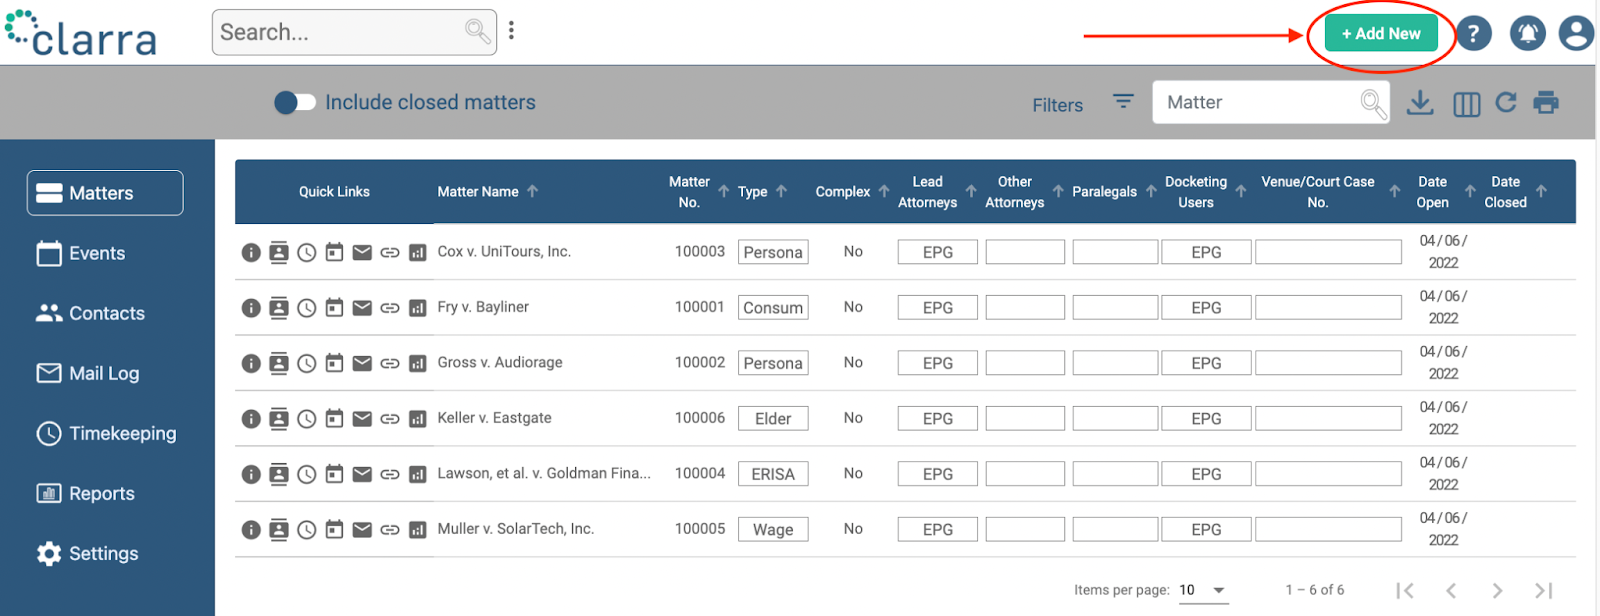Click the magnifier icon in Matter search box
Screen dimensions: 1600x616
tap(1373, 103)
